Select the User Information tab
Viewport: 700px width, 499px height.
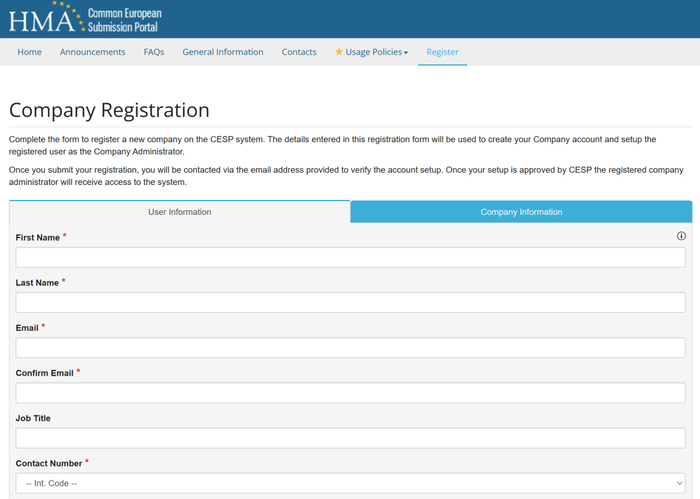click(180, 212)
